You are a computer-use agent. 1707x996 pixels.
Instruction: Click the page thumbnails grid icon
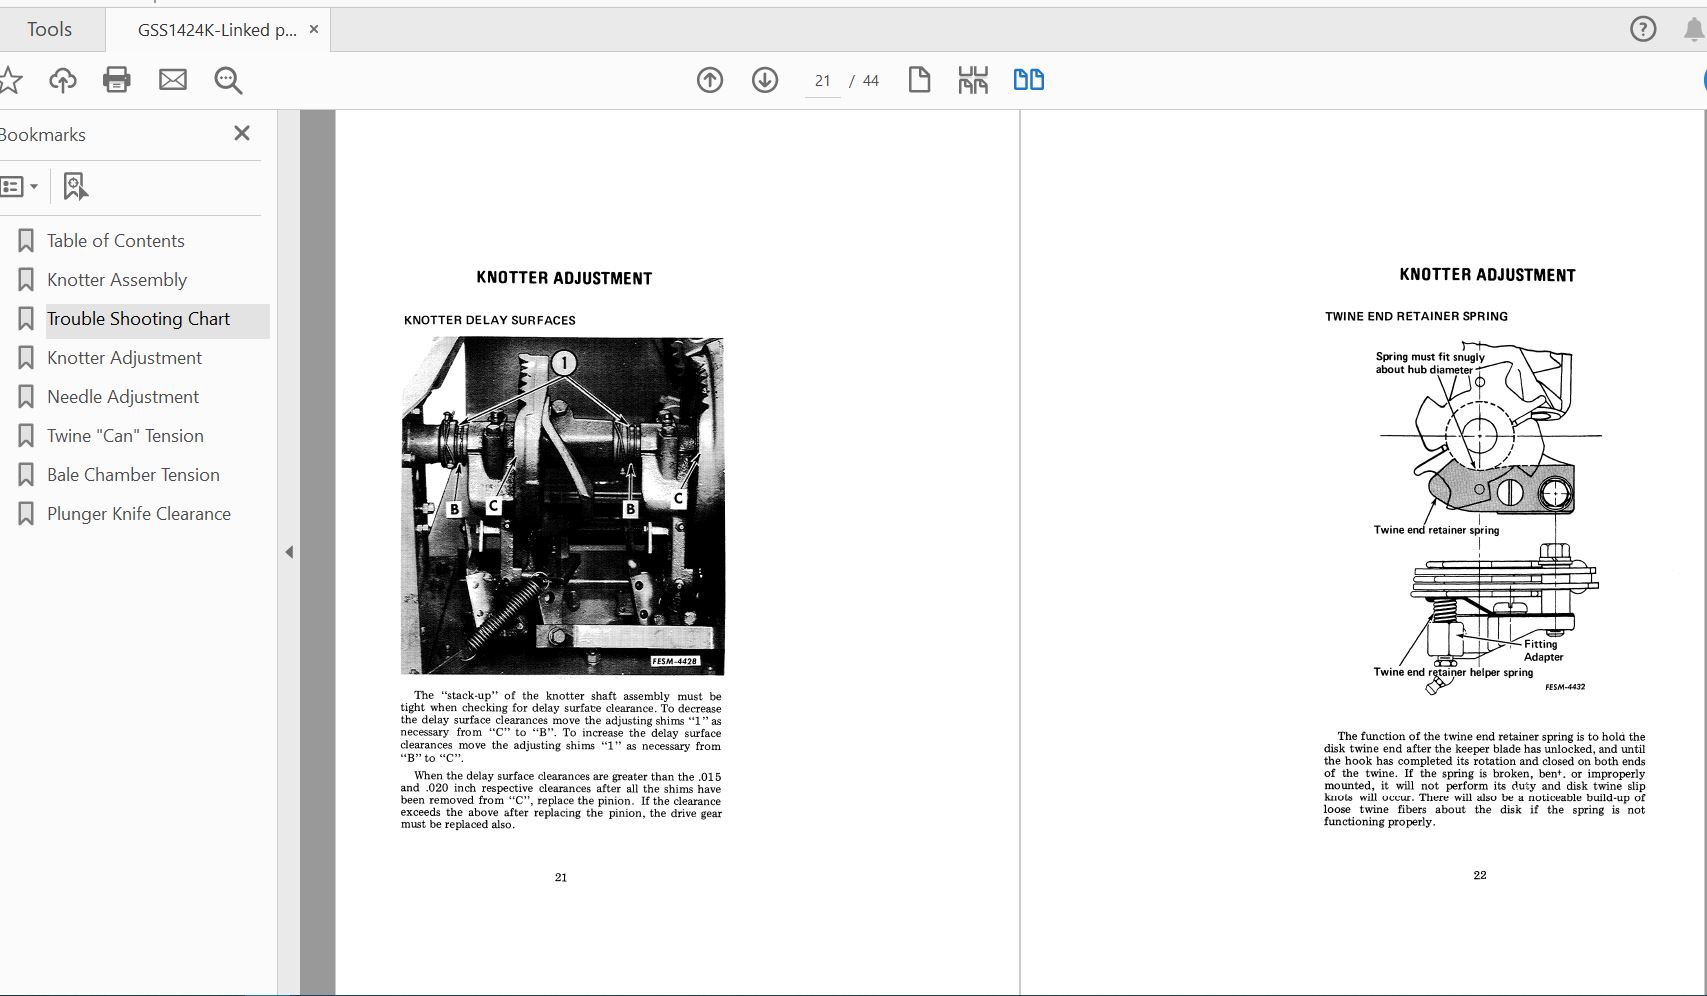tap(973, 80)
